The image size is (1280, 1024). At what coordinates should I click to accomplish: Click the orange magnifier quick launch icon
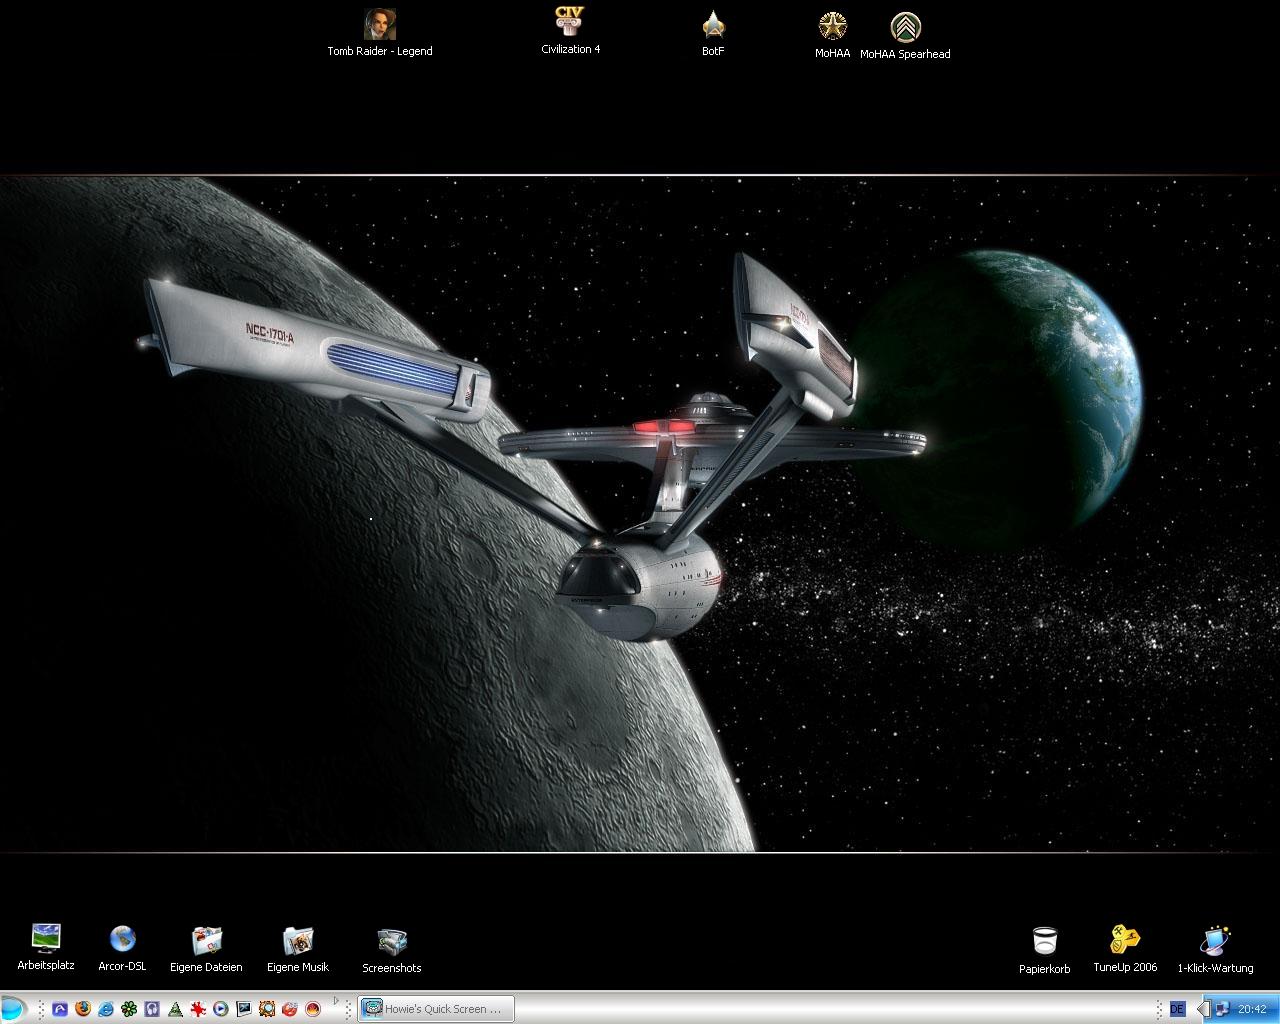point(267,1009)
